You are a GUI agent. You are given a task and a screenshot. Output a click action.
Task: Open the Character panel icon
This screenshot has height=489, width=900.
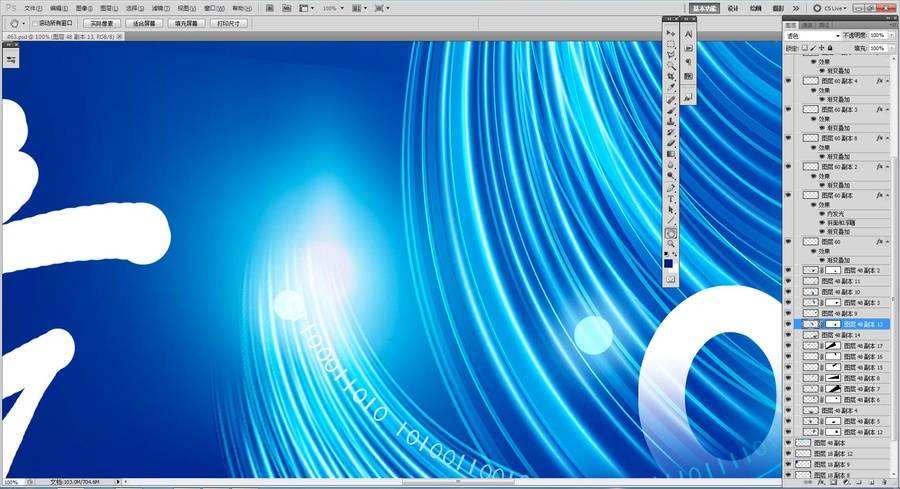click(x=689, y=34)
